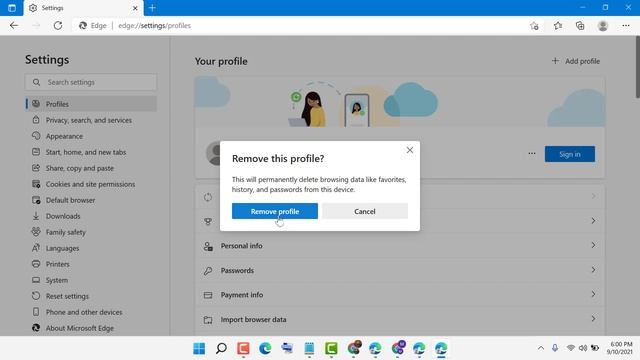Open Phone and other devices
Screen dimensions: 640x360
click(84, 312)
